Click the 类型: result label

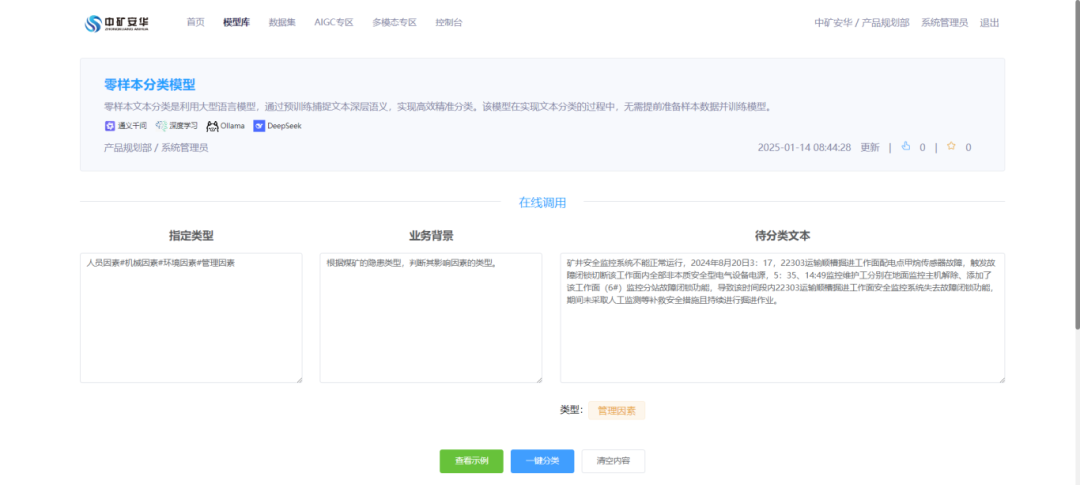[x=571, y=411]
